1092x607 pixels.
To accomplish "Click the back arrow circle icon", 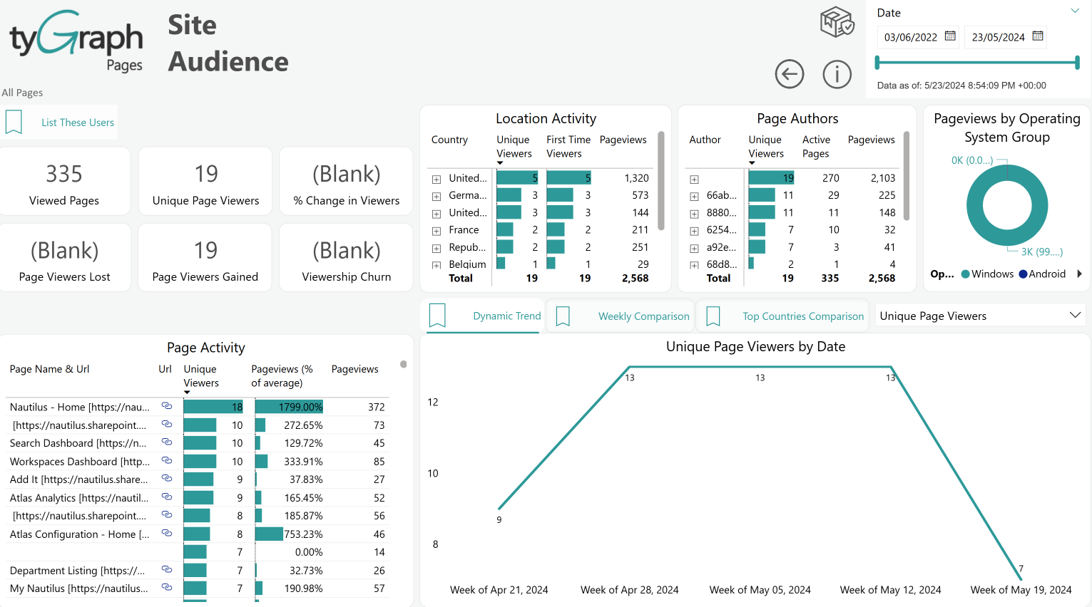I will 789,74.
